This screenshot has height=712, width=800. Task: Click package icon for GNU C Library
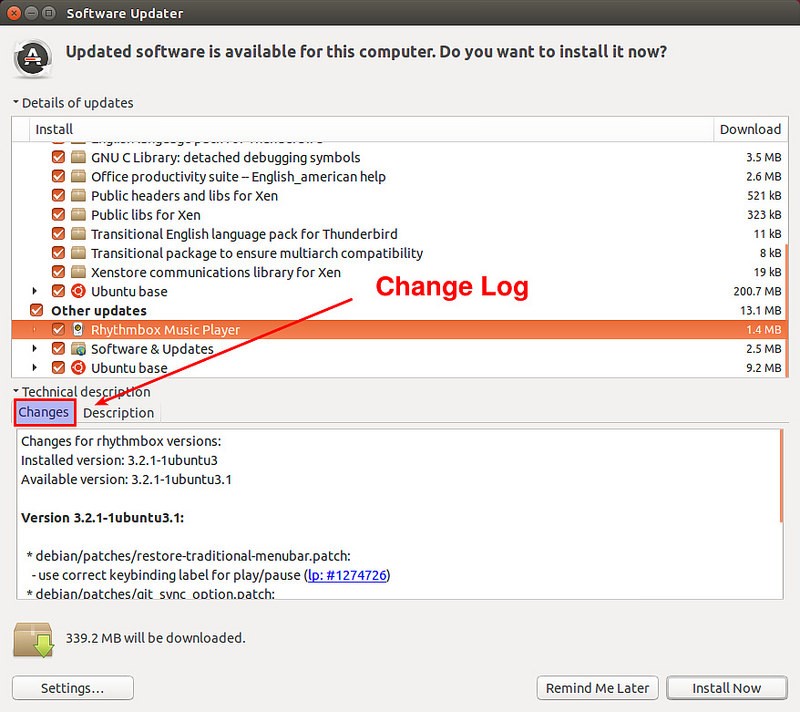coord(78,157)
